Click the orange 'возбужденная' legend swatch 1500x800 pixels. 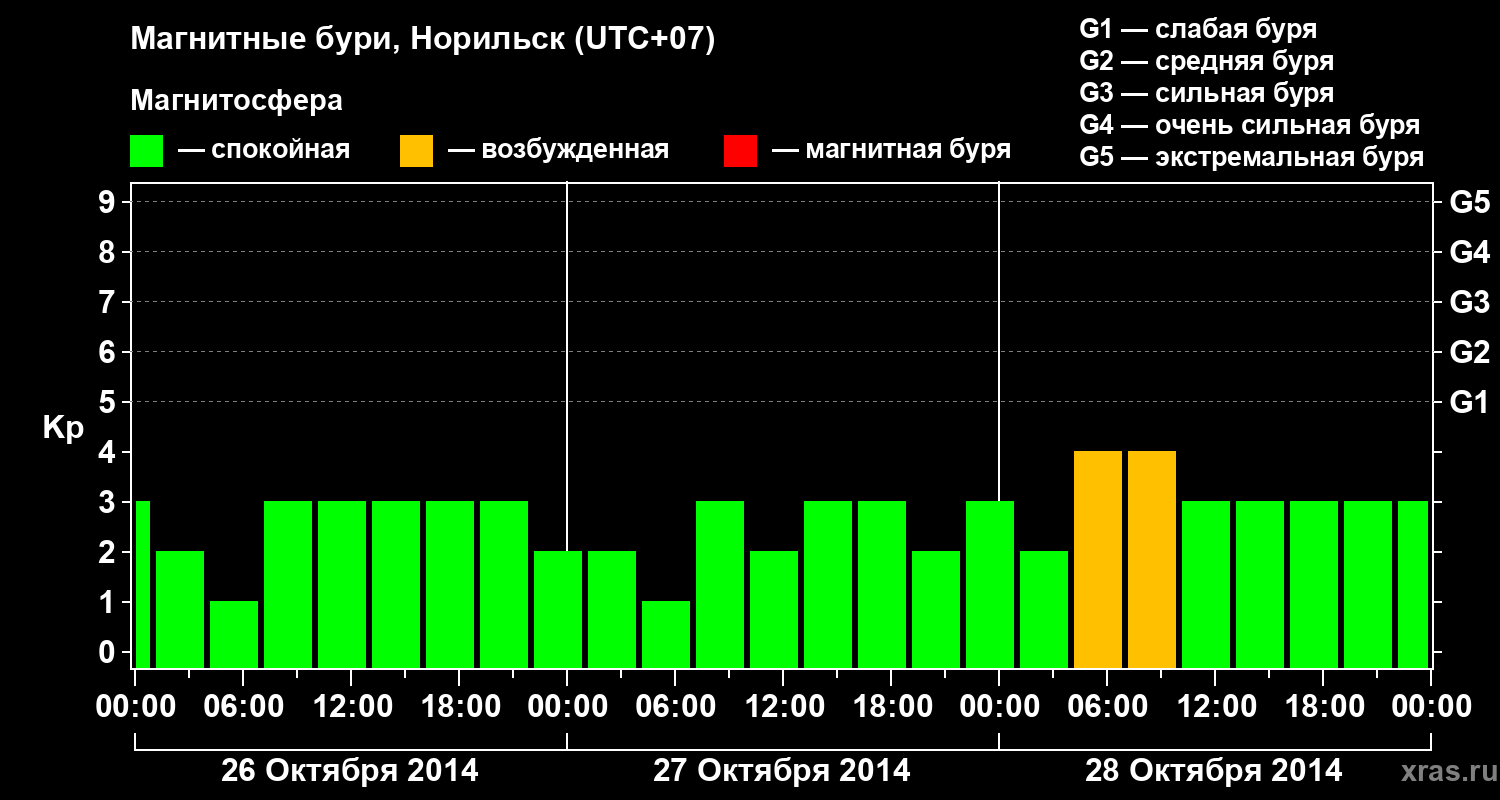416,151
